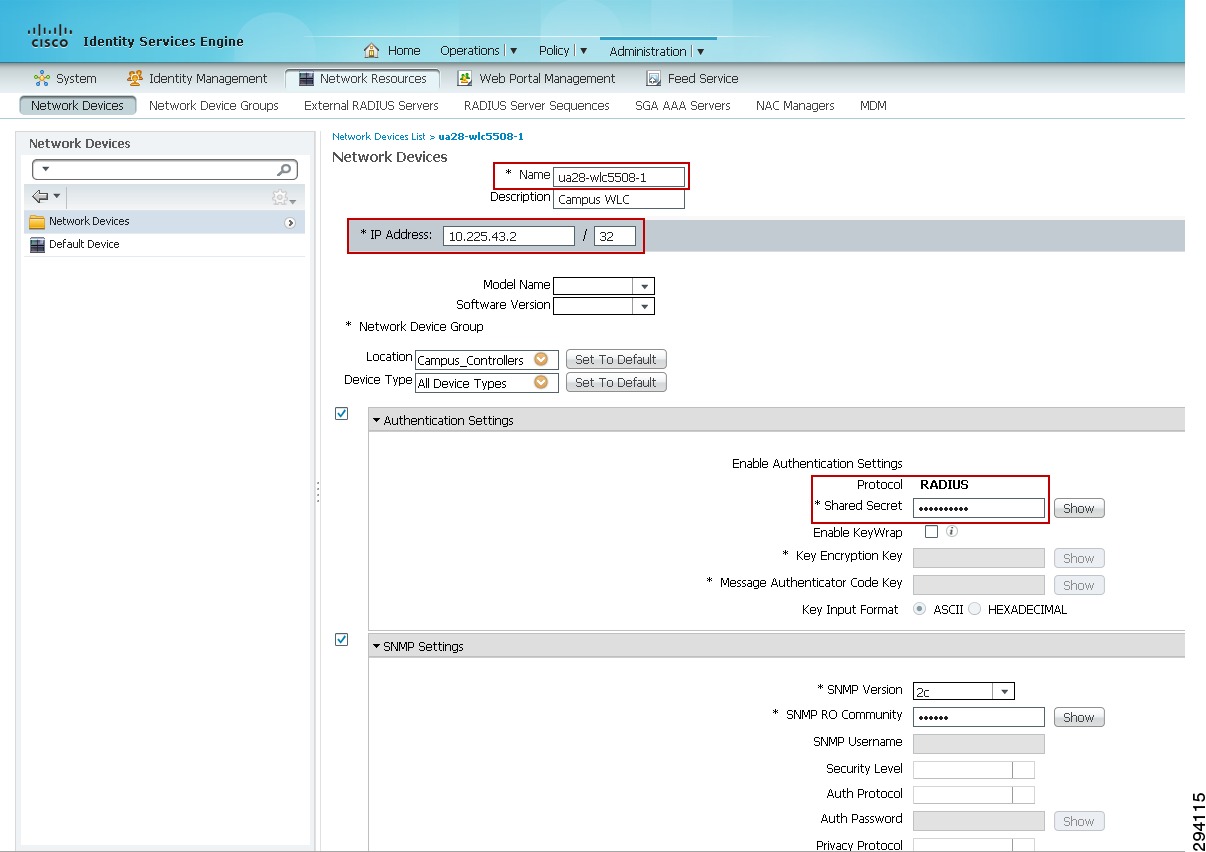
Task: Select Network Devices in the tree
Action: coord(89,222)
